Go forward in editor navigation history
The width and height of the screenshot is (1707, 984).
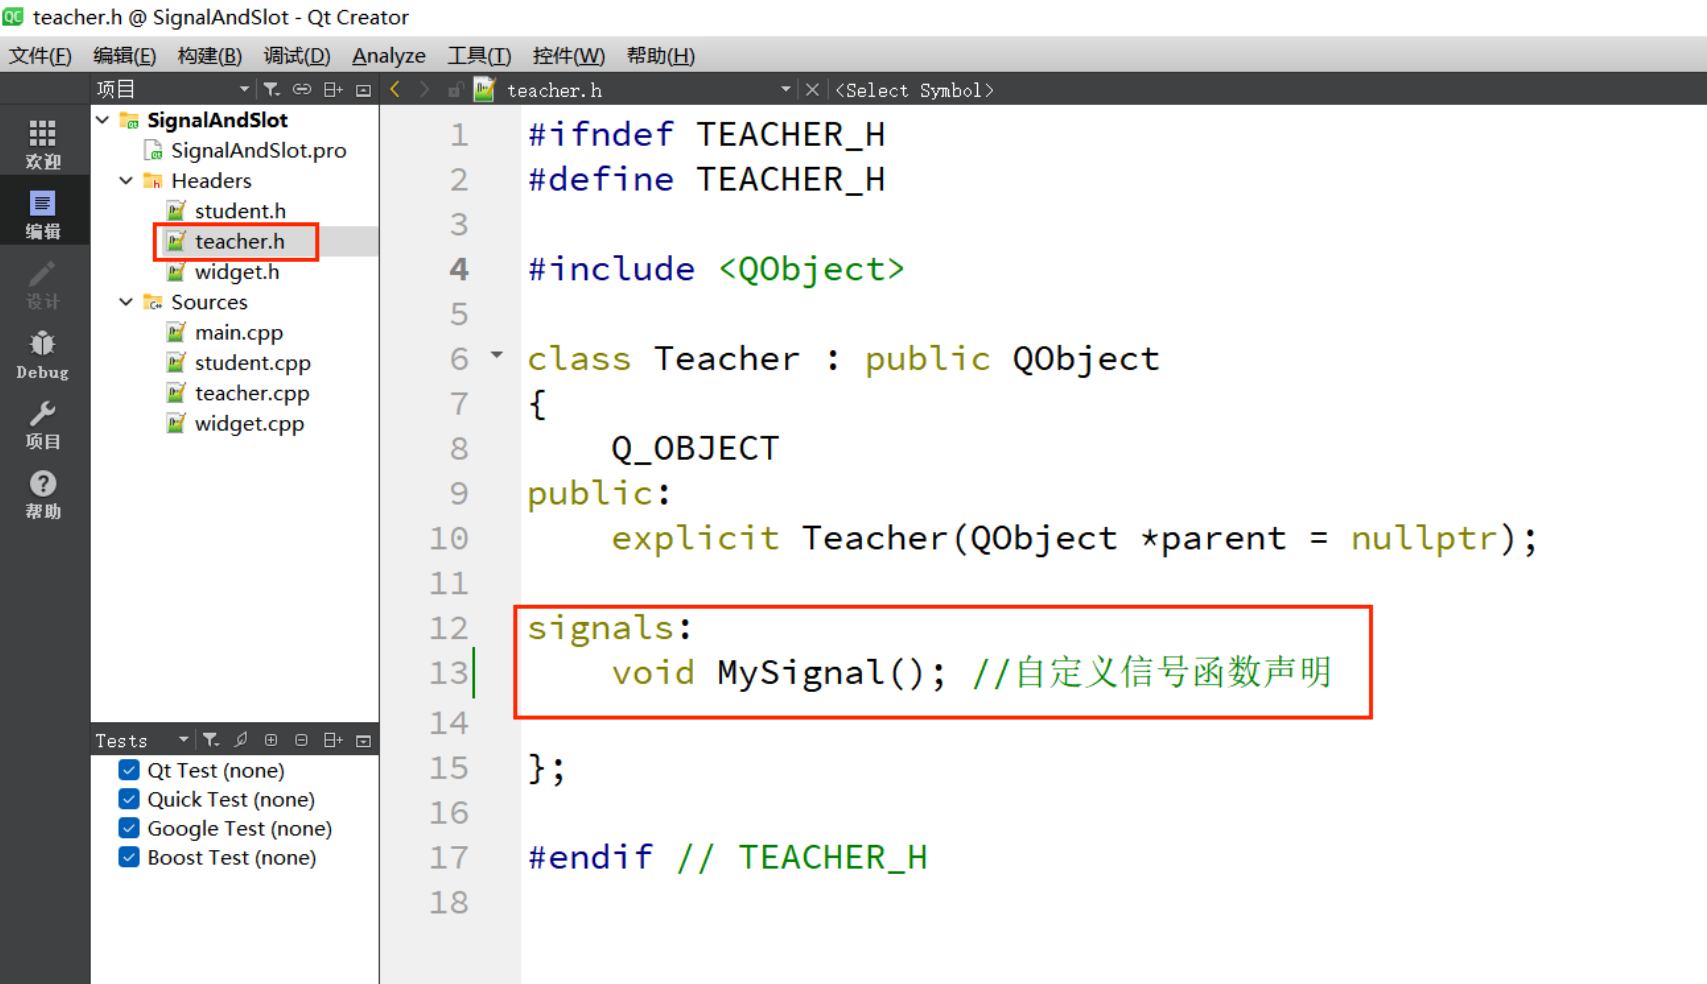point(425,90)
